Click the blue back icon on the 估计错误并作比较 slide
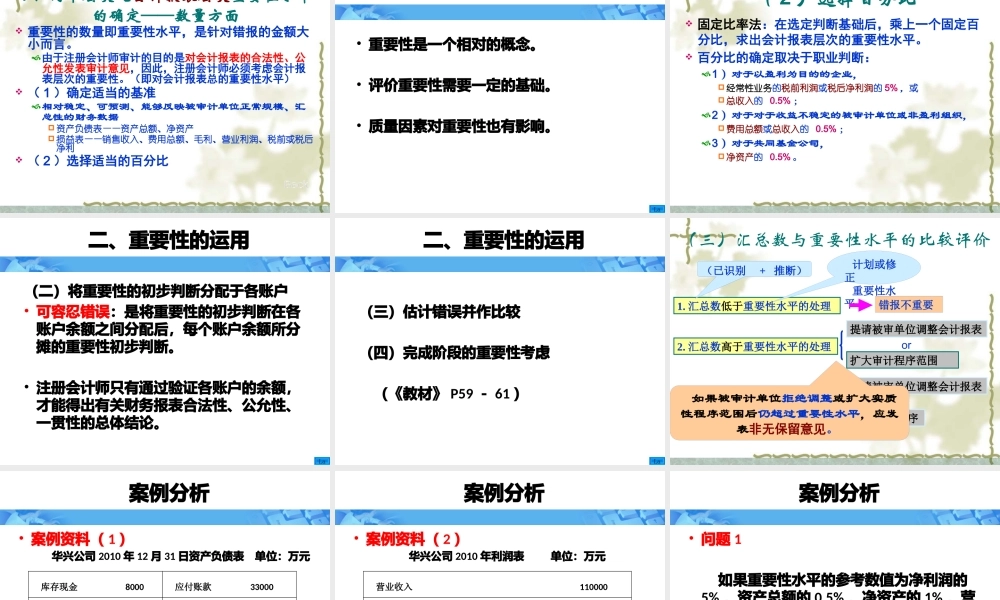The image size is (1000, 600). click(656, 460)
